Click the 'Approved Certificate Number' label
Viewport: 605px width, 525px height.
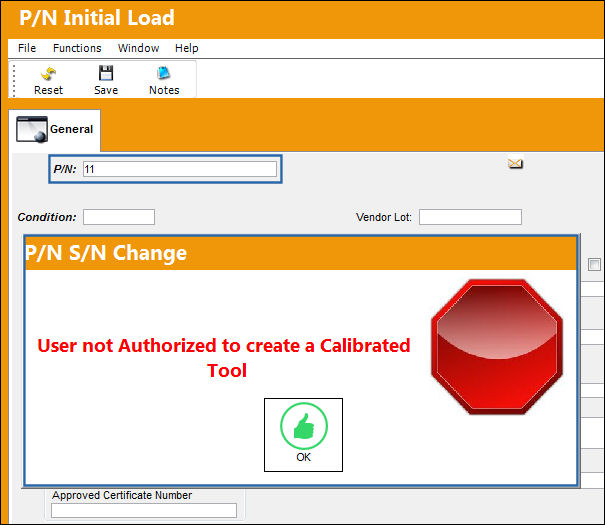tap(122, 495)
